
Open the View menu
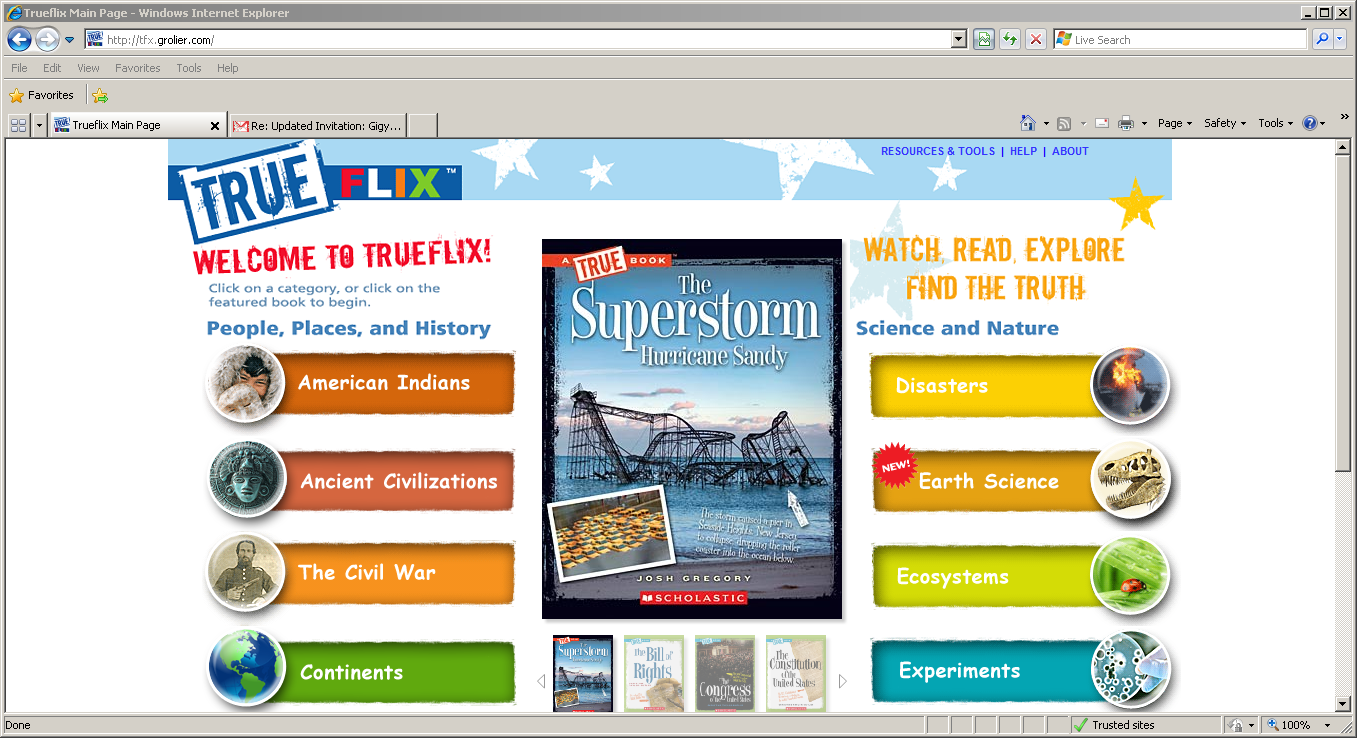tap(88, 68)
